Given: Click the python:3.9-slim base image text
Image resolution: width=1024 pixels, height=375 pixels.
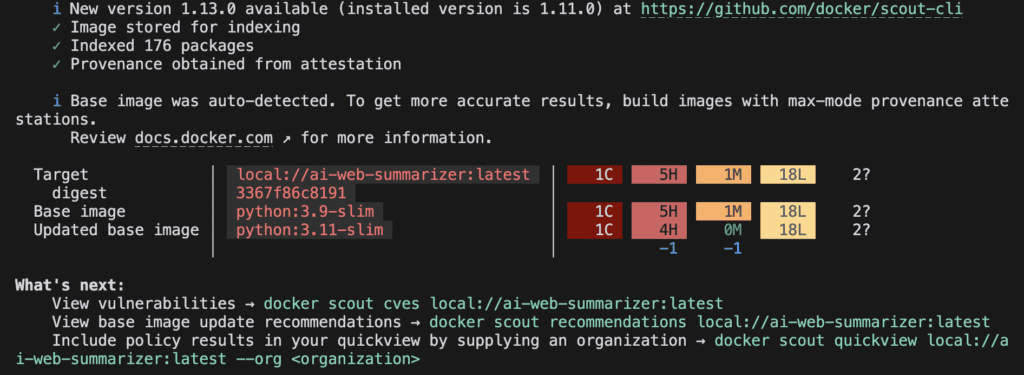Looking at the screenshot, I should click(x=305, y=212).
